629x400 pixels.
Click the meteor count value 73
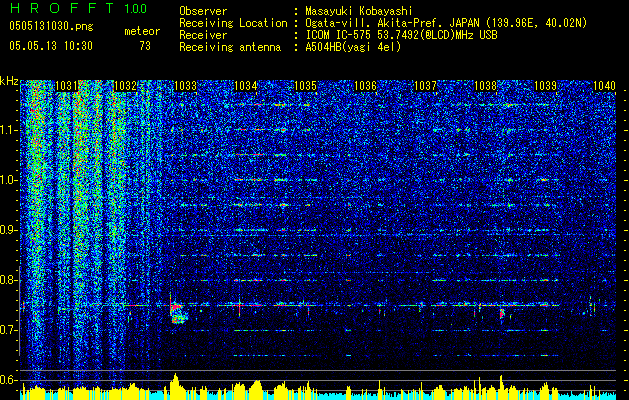pos(145,46)
